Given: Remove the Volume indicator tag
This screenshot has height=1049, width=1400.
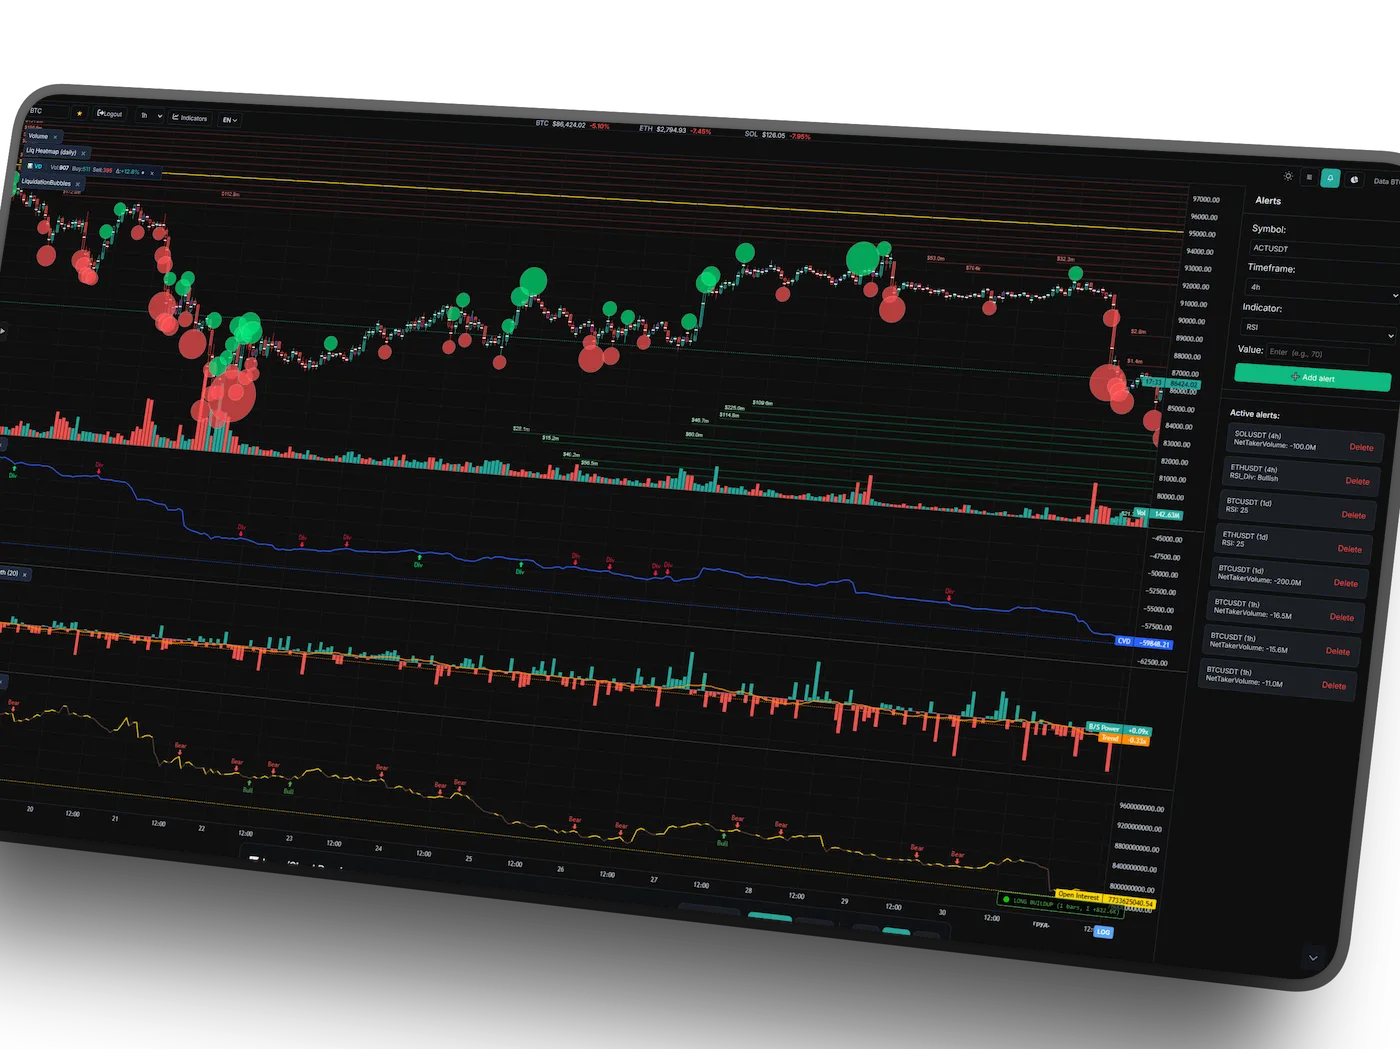Looking at the screenshot, I should [x=56, y=137].
